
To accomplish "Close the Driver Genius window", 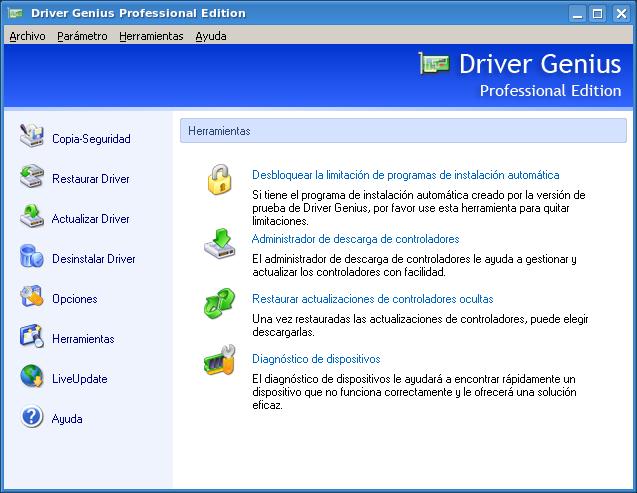I will pyautogui.click(x=621, y=14).
